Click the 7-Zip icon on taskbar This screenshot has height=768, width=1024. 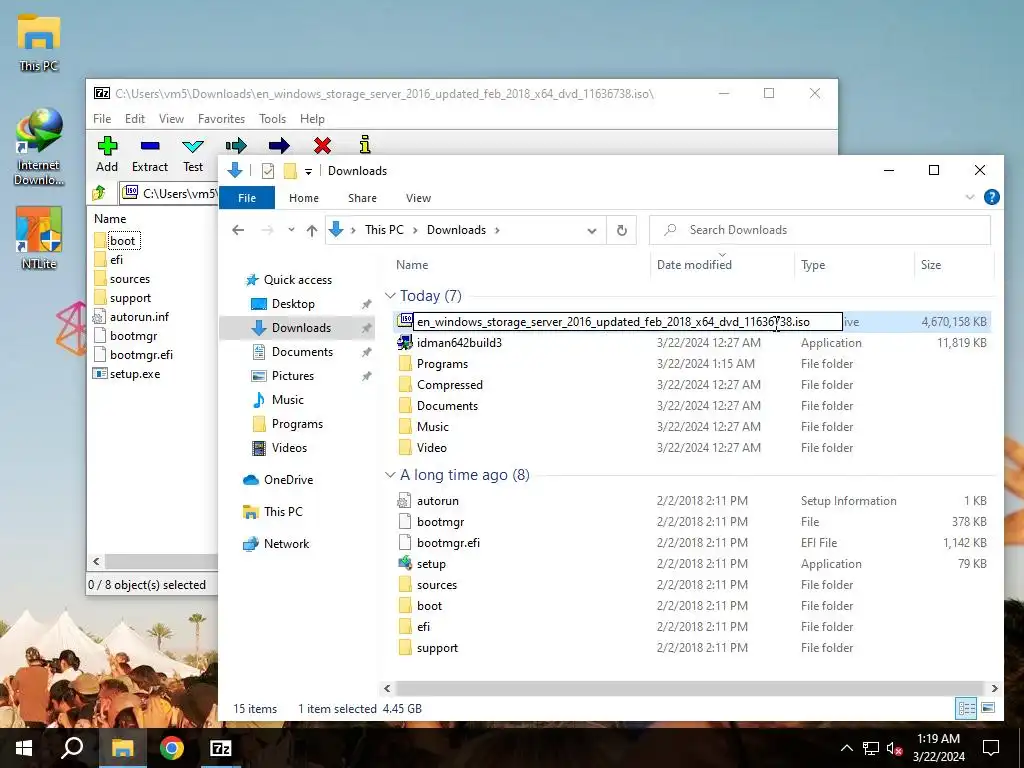point(221,748)
